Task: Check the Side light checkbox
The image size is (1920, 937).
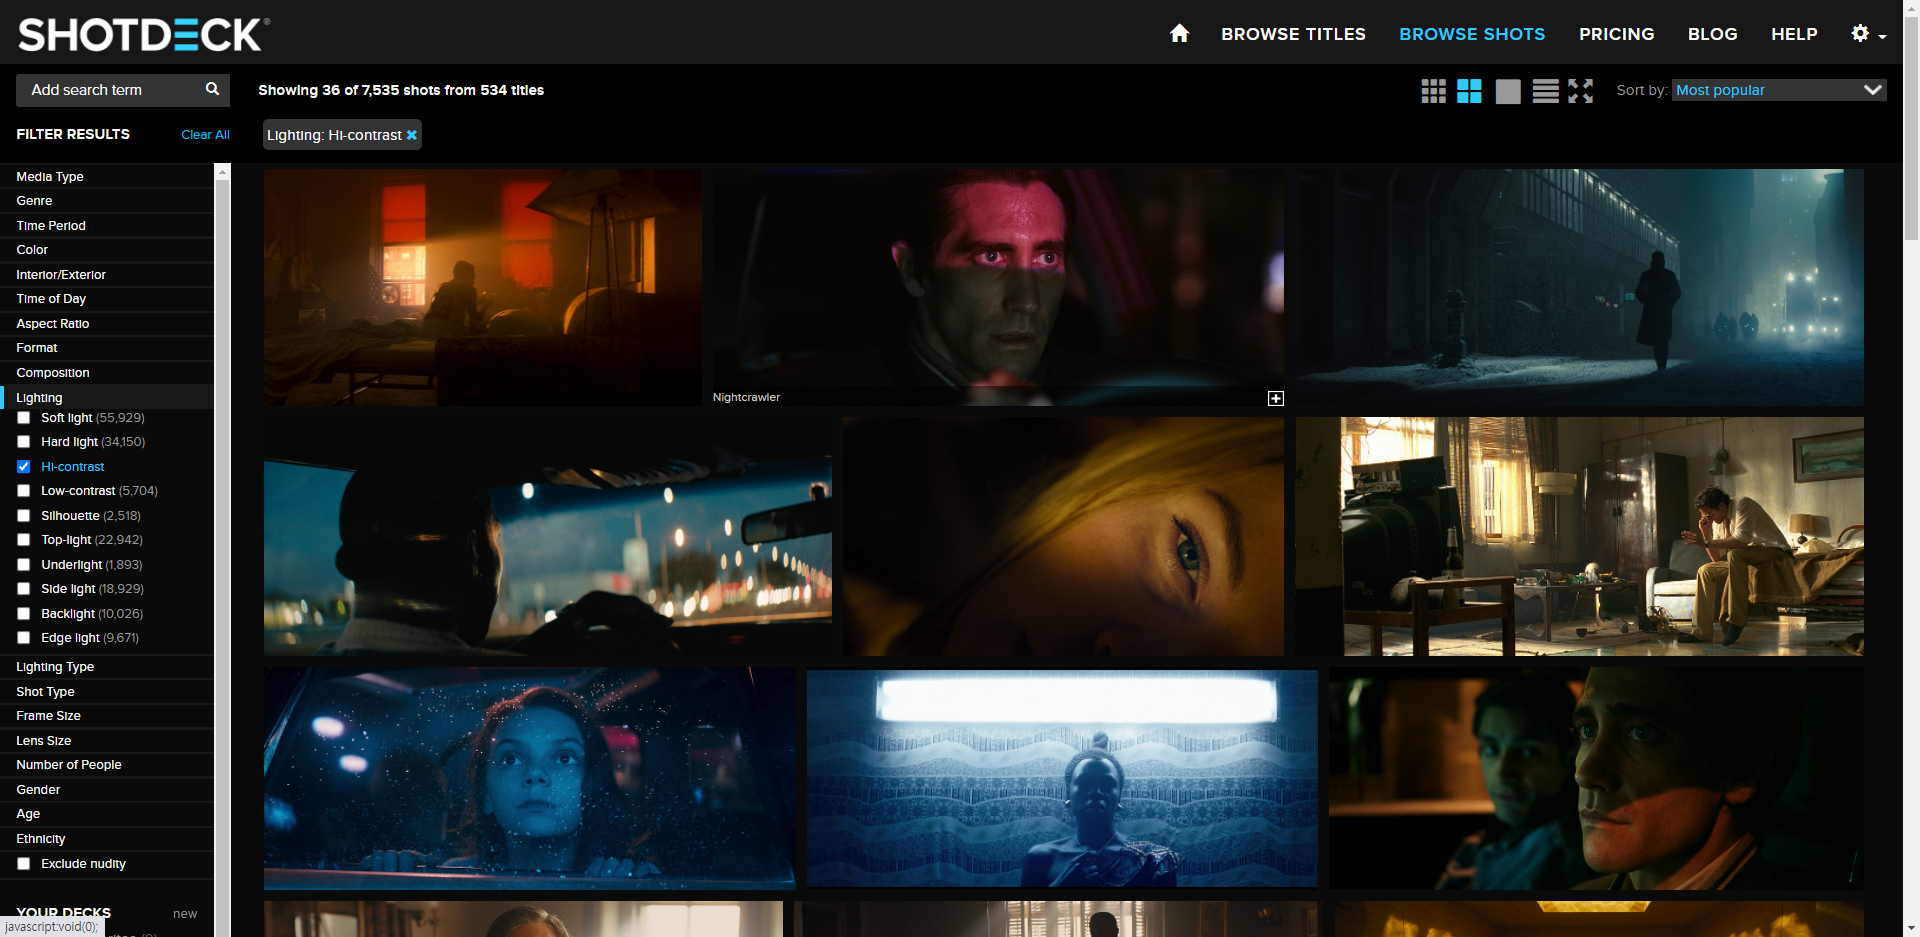Action: pyautogui.click(x=24, y=589)
